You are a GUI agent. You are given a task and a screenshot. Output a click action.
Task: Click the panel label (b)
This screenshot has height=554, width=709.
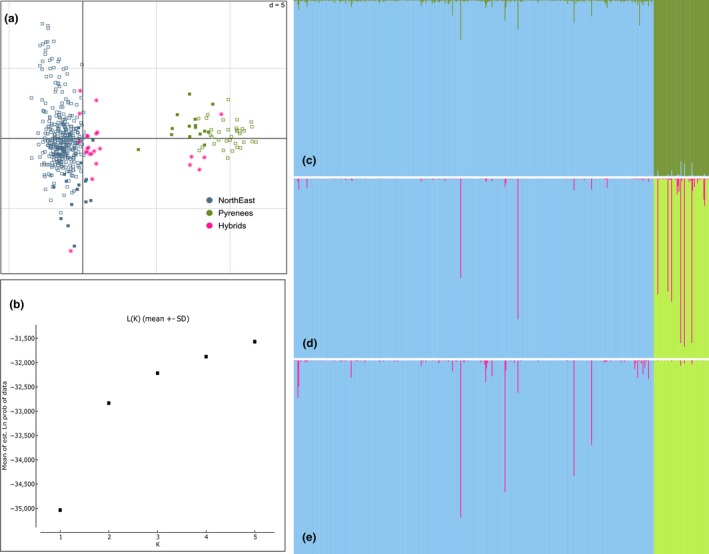tap(17, 304)
